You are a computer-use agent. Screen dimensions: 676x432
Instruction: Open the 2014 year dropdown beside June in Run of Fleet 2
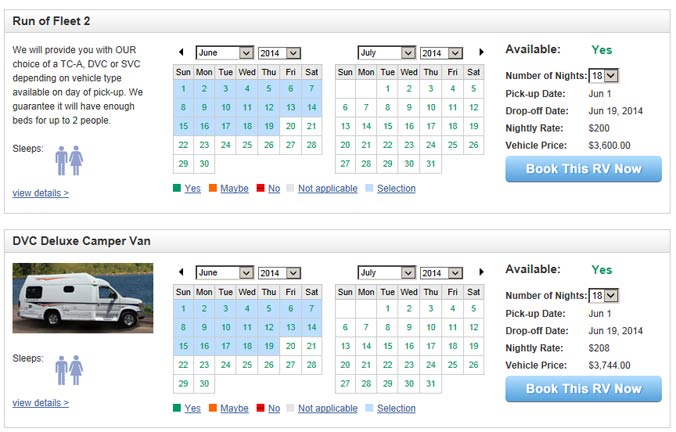click(x=279, y=53)
